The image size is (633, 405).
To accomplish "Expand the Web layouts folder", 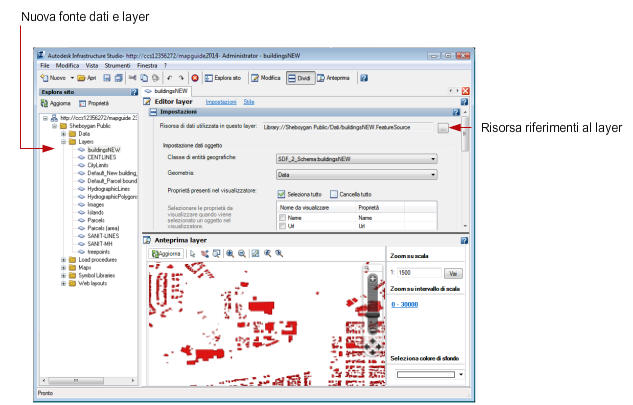I will (x=63, y=283).
